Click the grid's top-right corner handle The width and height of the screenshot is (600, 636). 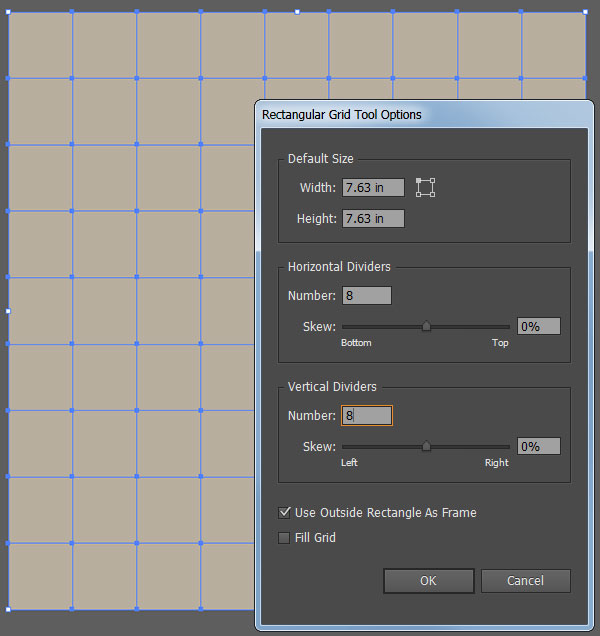[585, 12]
